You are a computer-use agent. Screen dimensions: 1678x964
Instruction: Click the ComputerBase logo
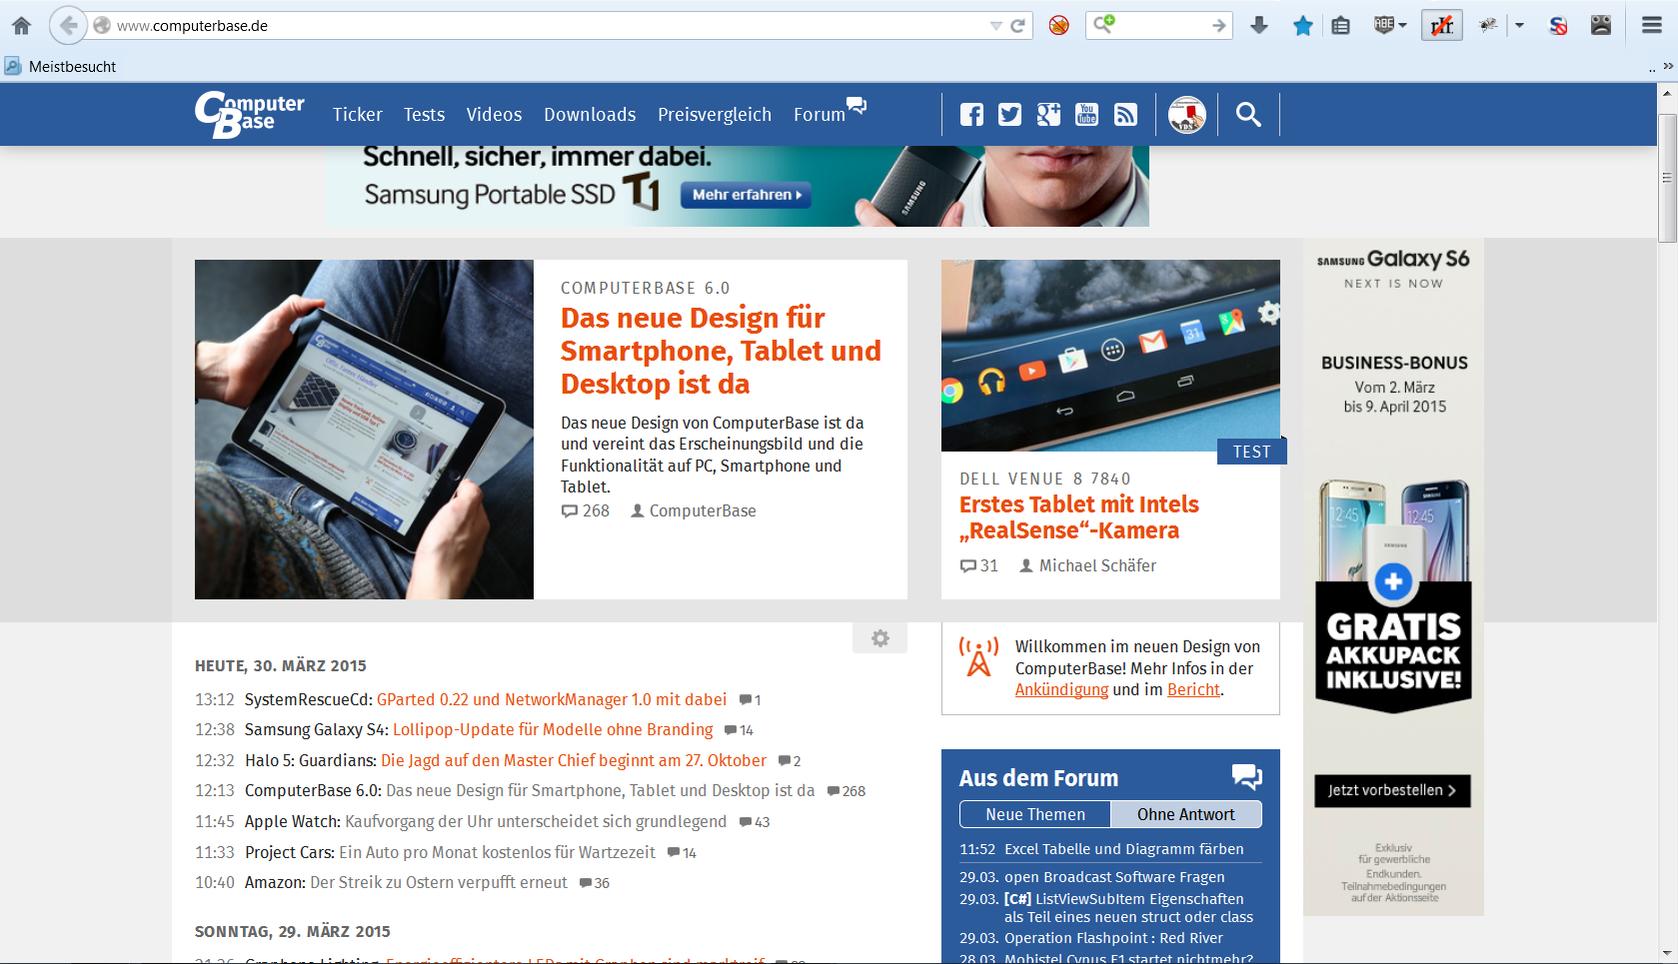[249, 114]
